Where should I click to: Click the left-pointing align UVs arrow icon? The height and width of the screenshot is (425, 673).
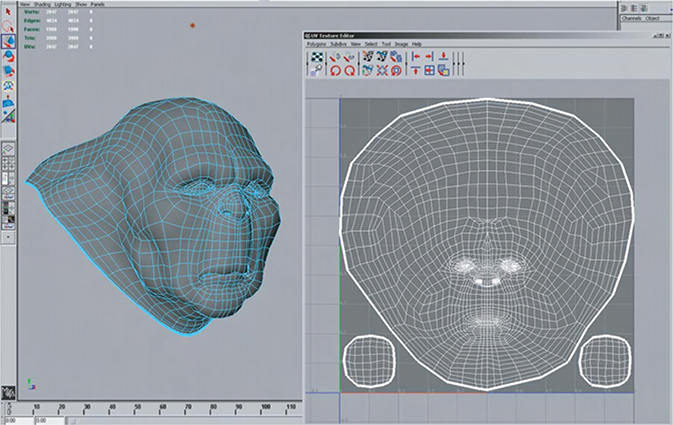(x=418, y=58)
